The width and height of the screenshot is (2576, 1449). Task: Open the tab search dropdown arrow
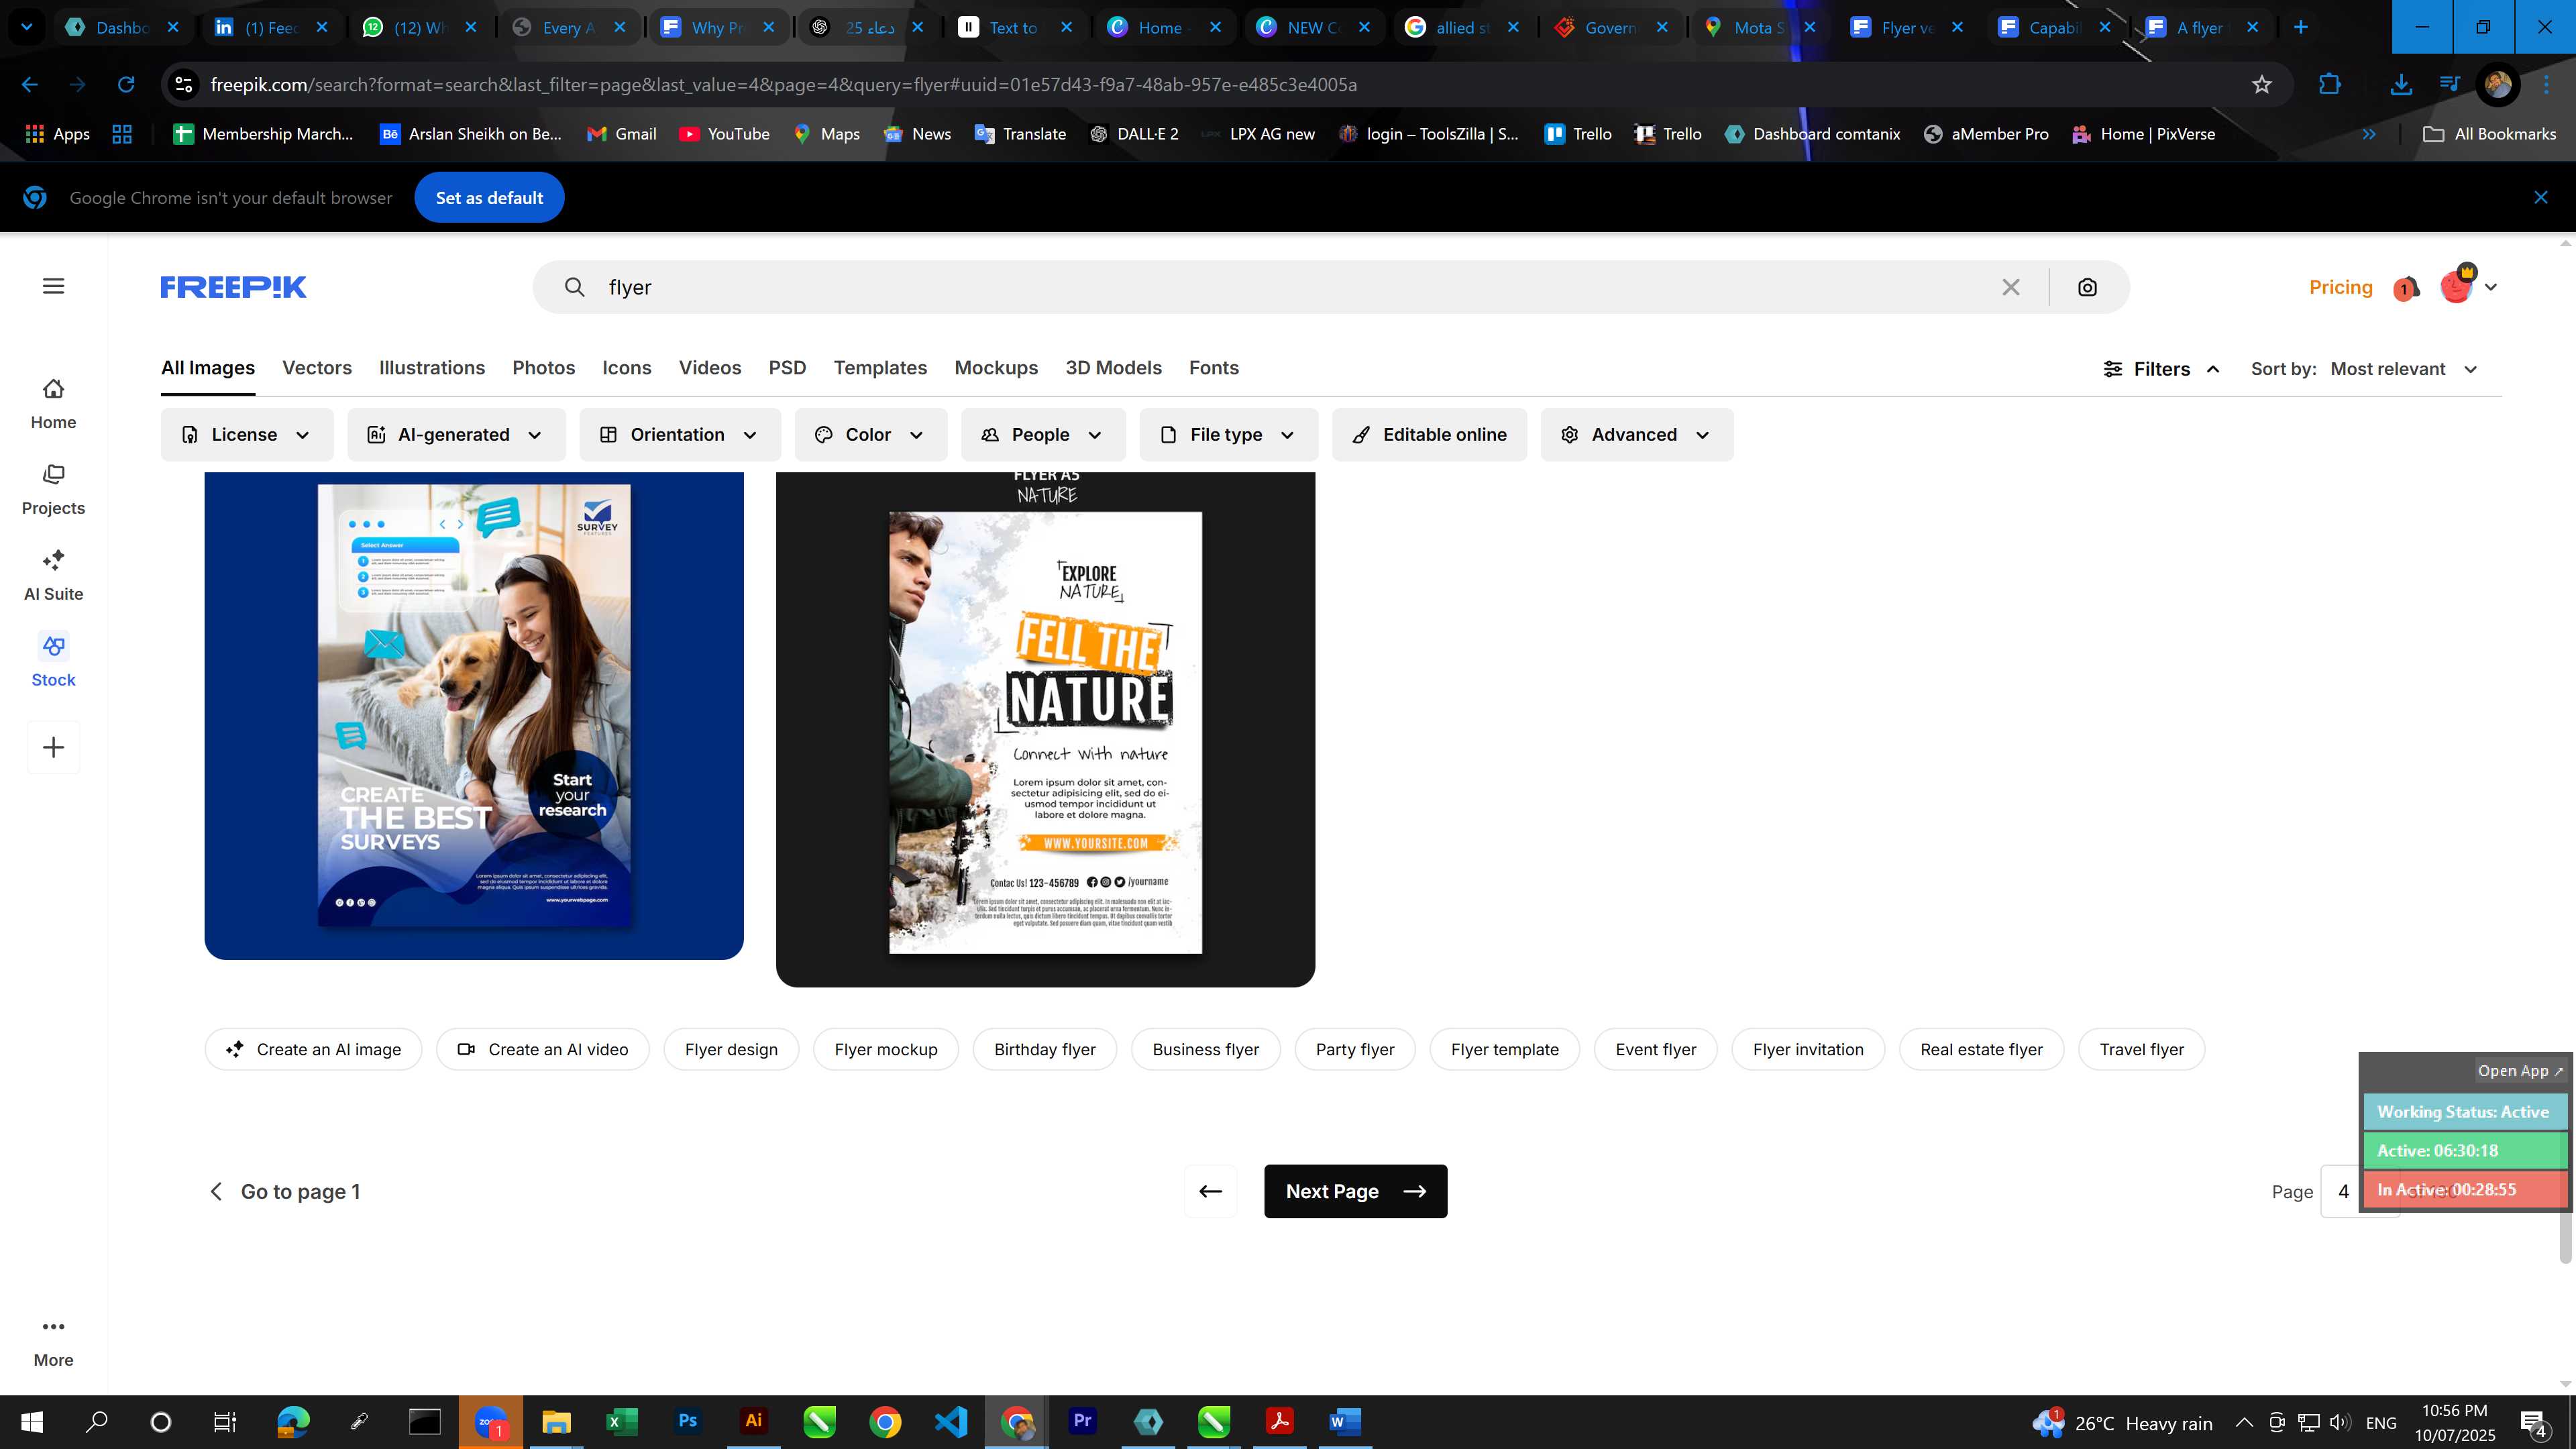(x=27, y=27)
